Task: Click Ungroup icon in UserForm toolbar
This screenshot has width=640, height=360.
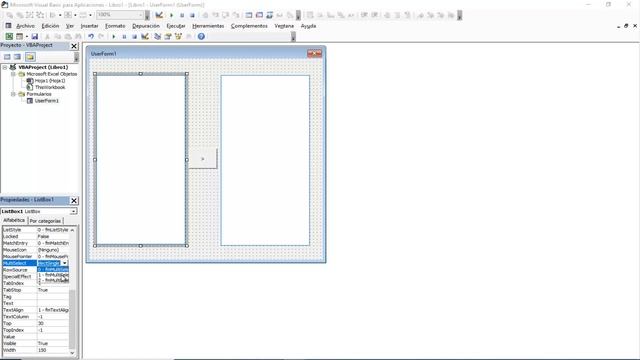Action: (40, 15)
